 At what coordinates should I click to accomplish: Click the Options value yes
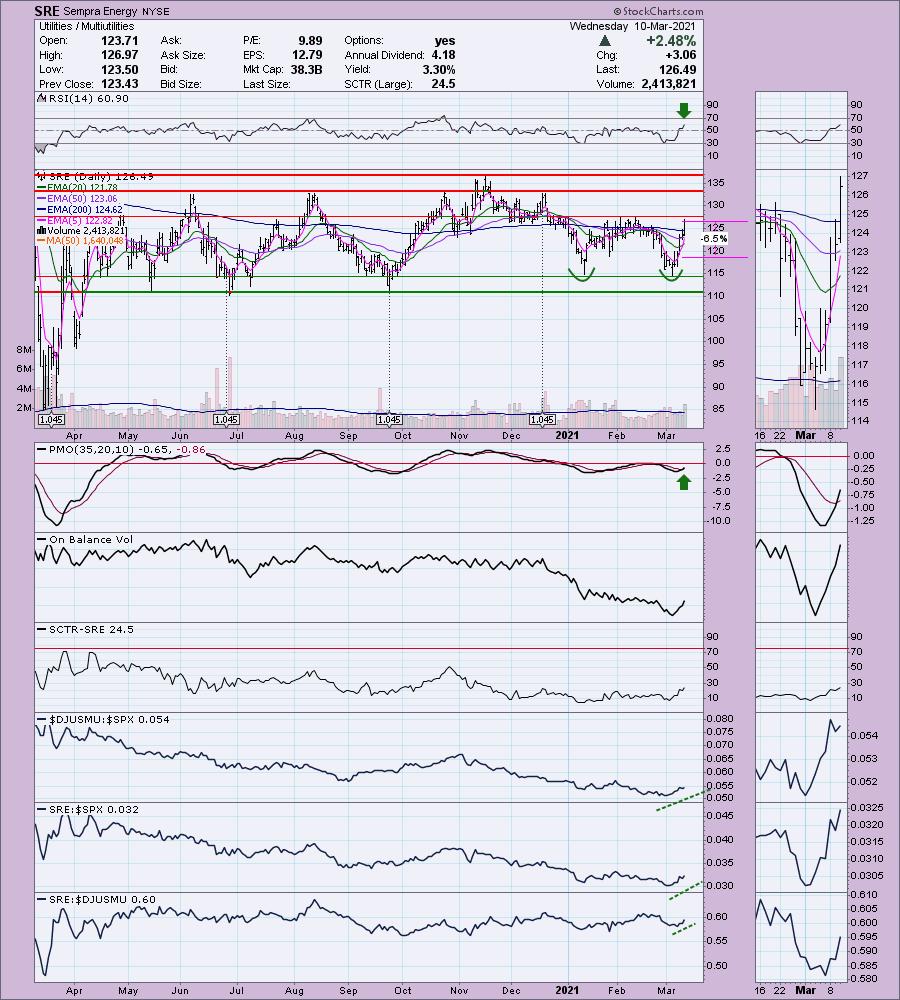(445, 41)
